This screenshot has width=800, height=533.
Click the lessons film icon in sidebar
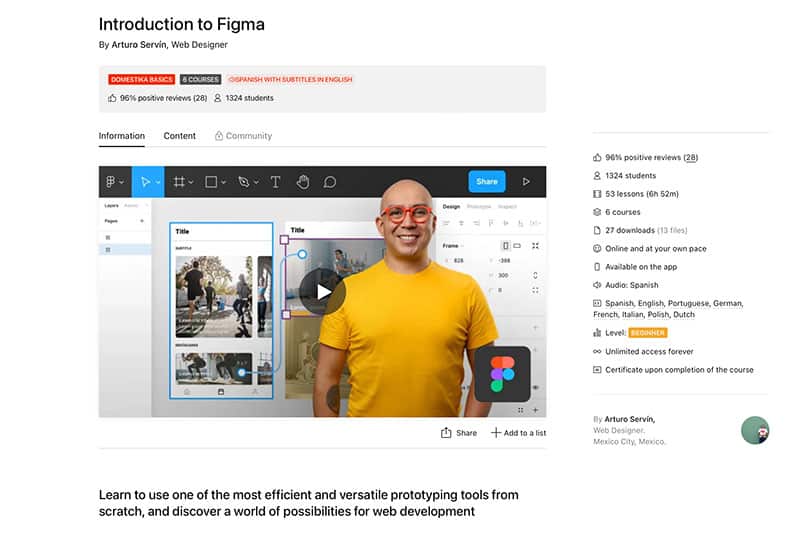(x=597, y=194)
